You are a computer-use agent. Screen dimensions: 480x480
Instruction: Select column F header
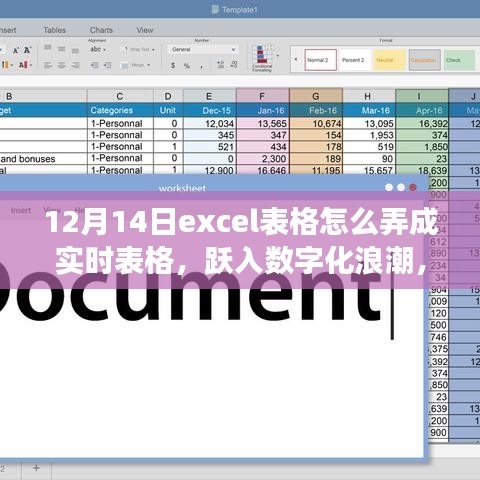click(x=262, y=96)
